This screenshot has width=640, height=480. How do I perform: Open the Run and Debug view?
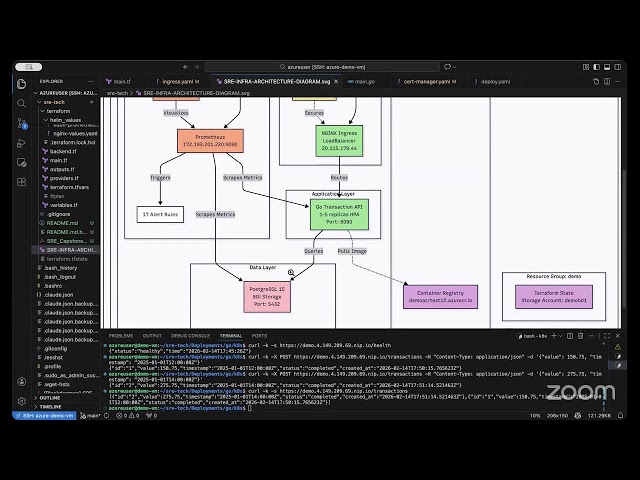tap(22, 143)
